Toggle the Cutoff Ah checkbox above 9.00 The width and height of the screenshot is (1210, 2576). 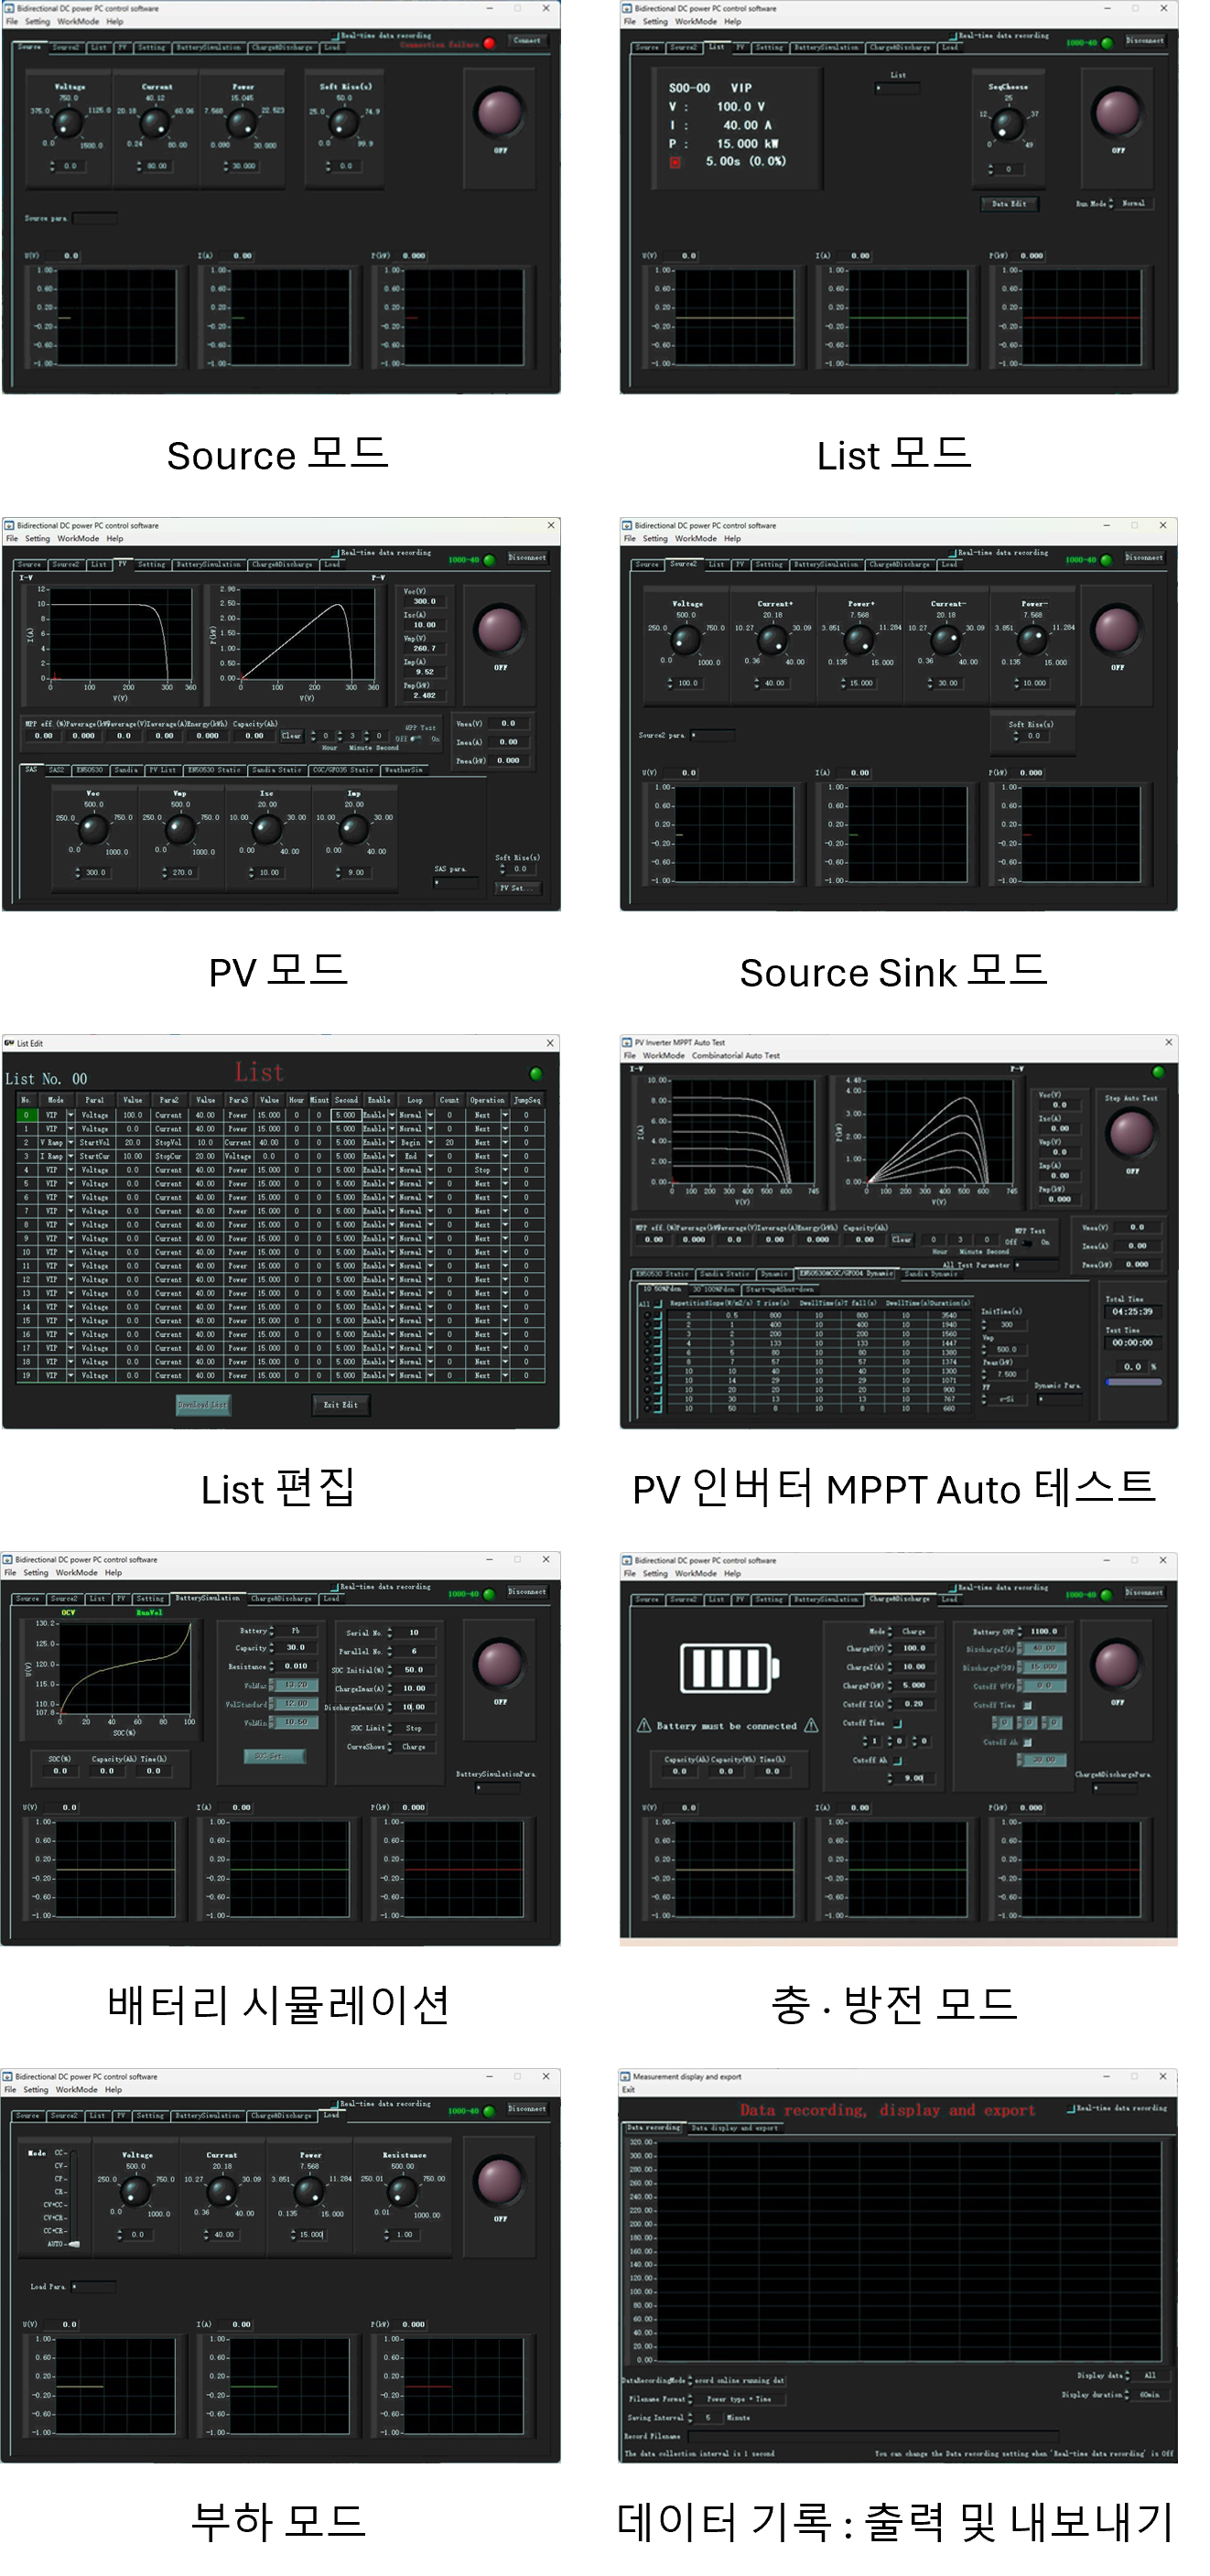(x=897, y=1760)
